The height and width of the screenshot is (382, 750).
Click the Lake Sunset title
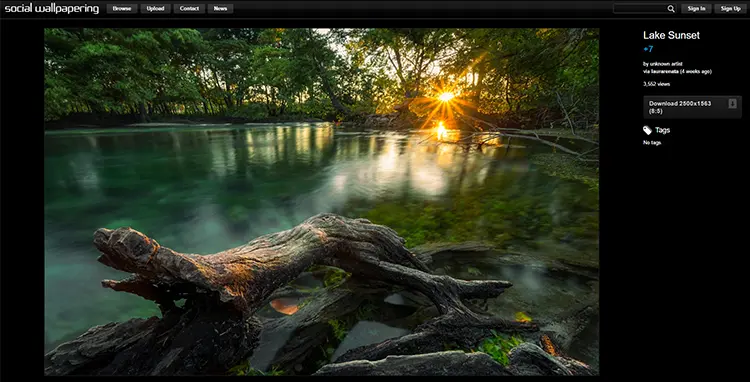tap(671, 35)
